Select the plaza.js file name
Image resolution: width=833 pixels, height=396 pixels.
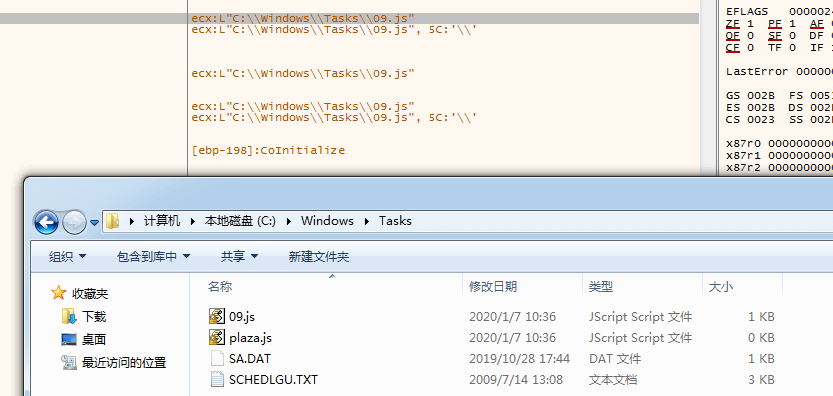(250, 338)
